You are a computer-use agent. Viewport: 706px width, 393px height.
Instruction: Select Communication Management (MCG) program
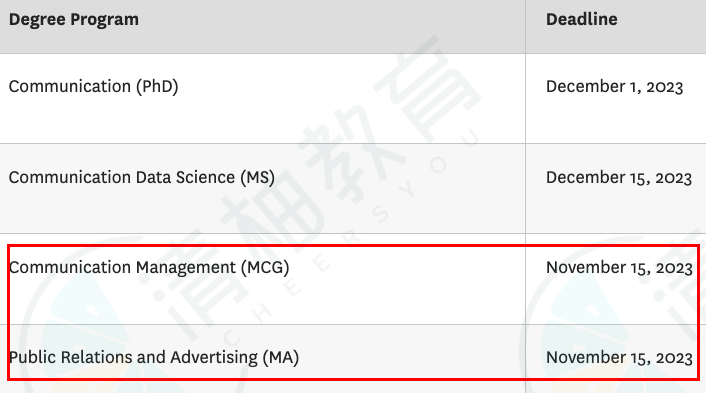pyautogui.click(x=149, y=267)
